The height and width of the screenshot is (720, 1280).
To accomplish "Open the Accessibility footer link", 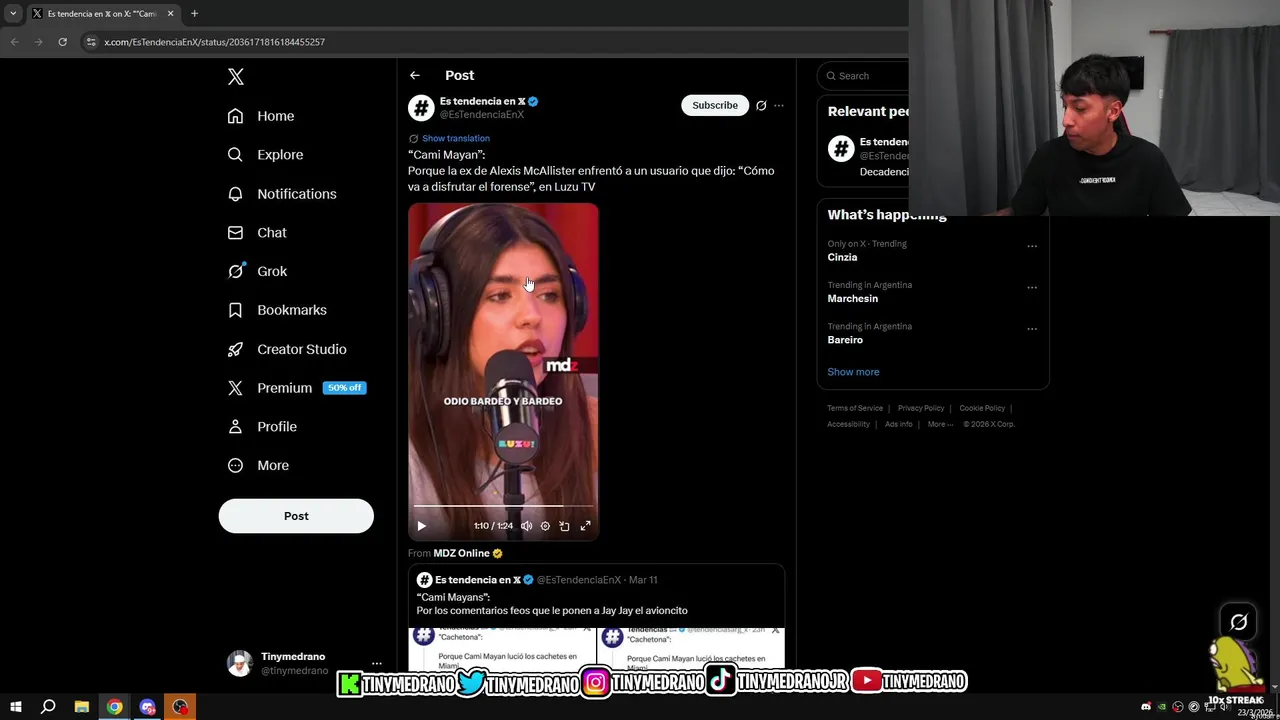I will pyautogui.click(x=848, y=424).
